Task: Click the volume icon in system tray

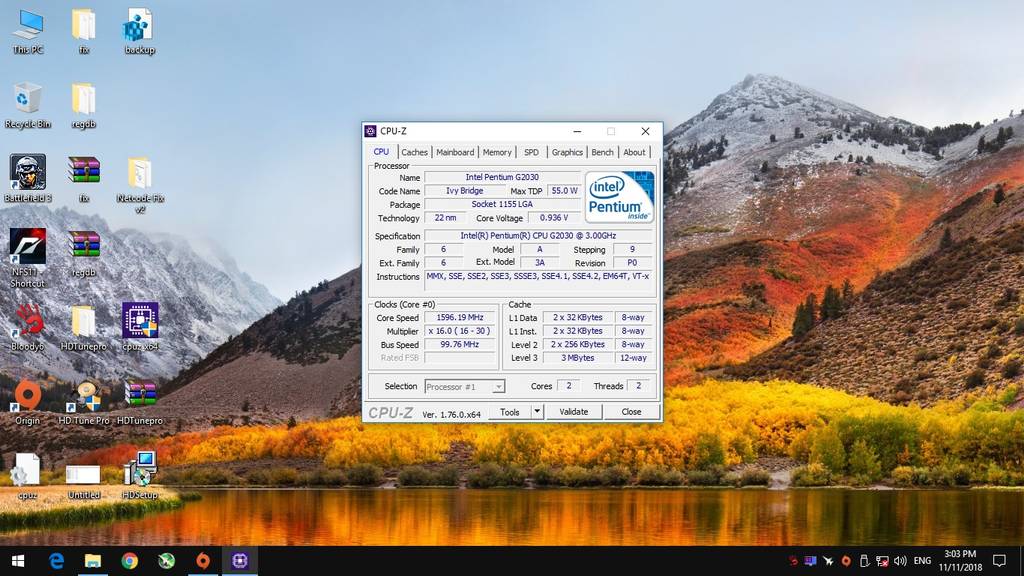Action: [900, 561]
